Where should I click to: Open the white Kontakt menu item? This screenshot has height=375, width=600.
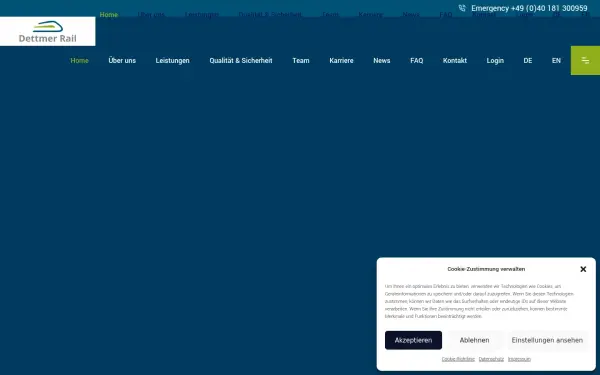point(455,60)
